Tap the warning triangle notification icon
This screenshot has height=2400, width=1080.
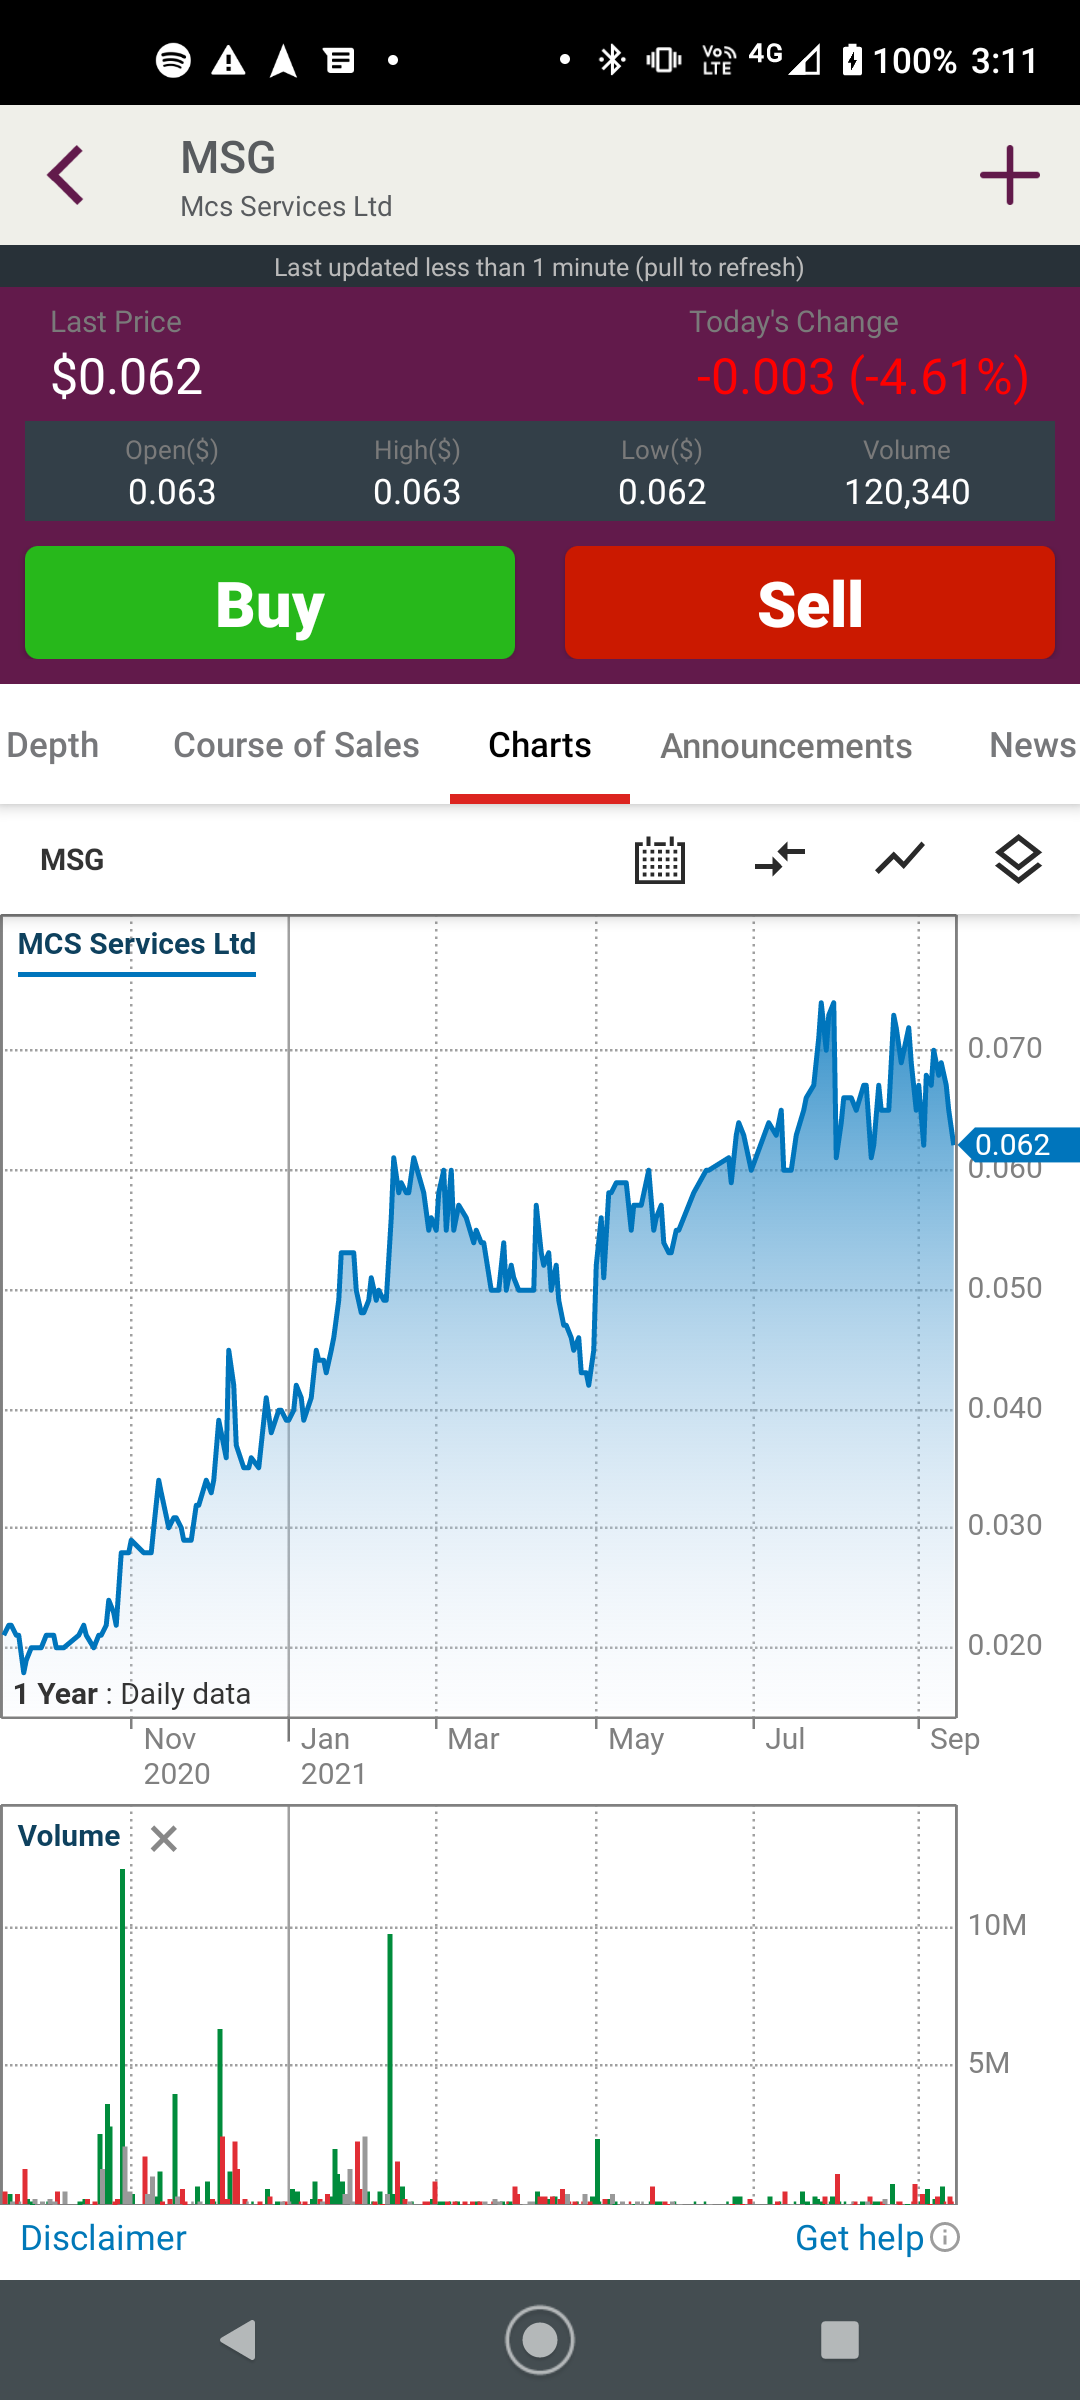[229, 61]
